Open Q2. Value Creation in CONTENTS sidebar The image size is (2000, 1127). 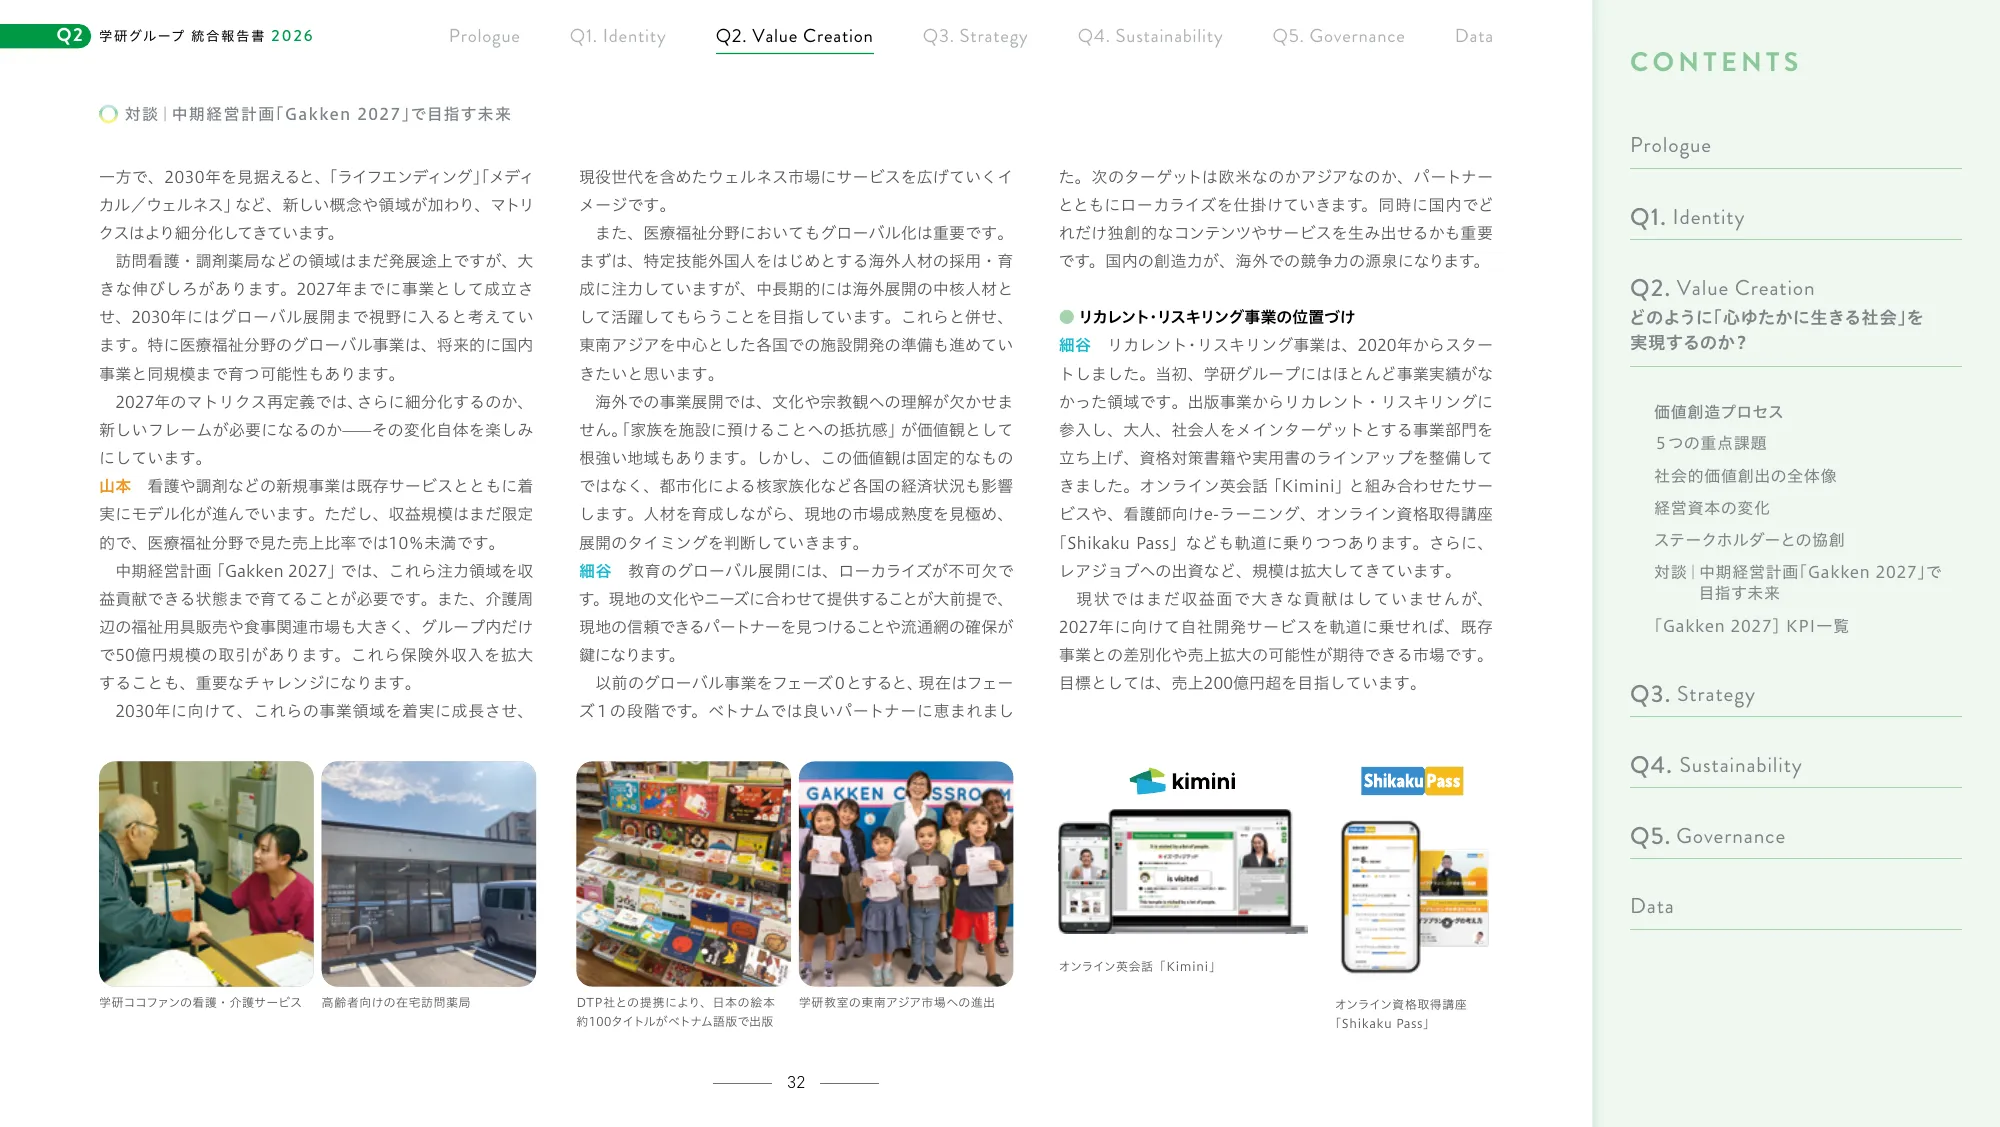pyautogui.click(x=1722, y=288)
